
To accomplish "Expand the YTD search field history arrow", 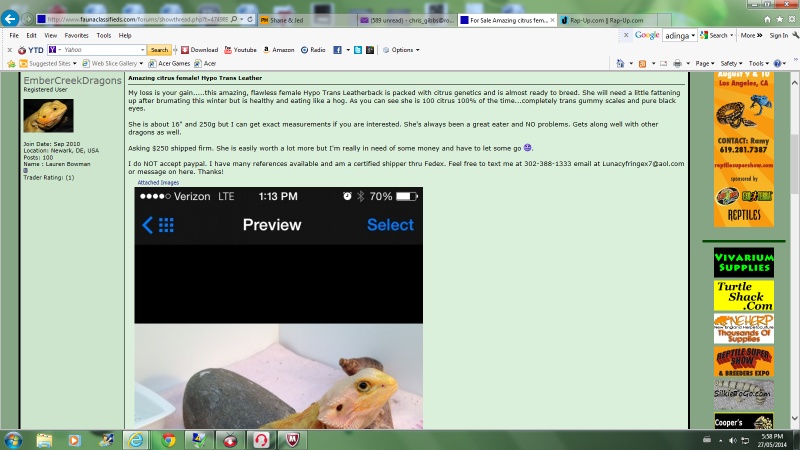I will tap(142, 50).
